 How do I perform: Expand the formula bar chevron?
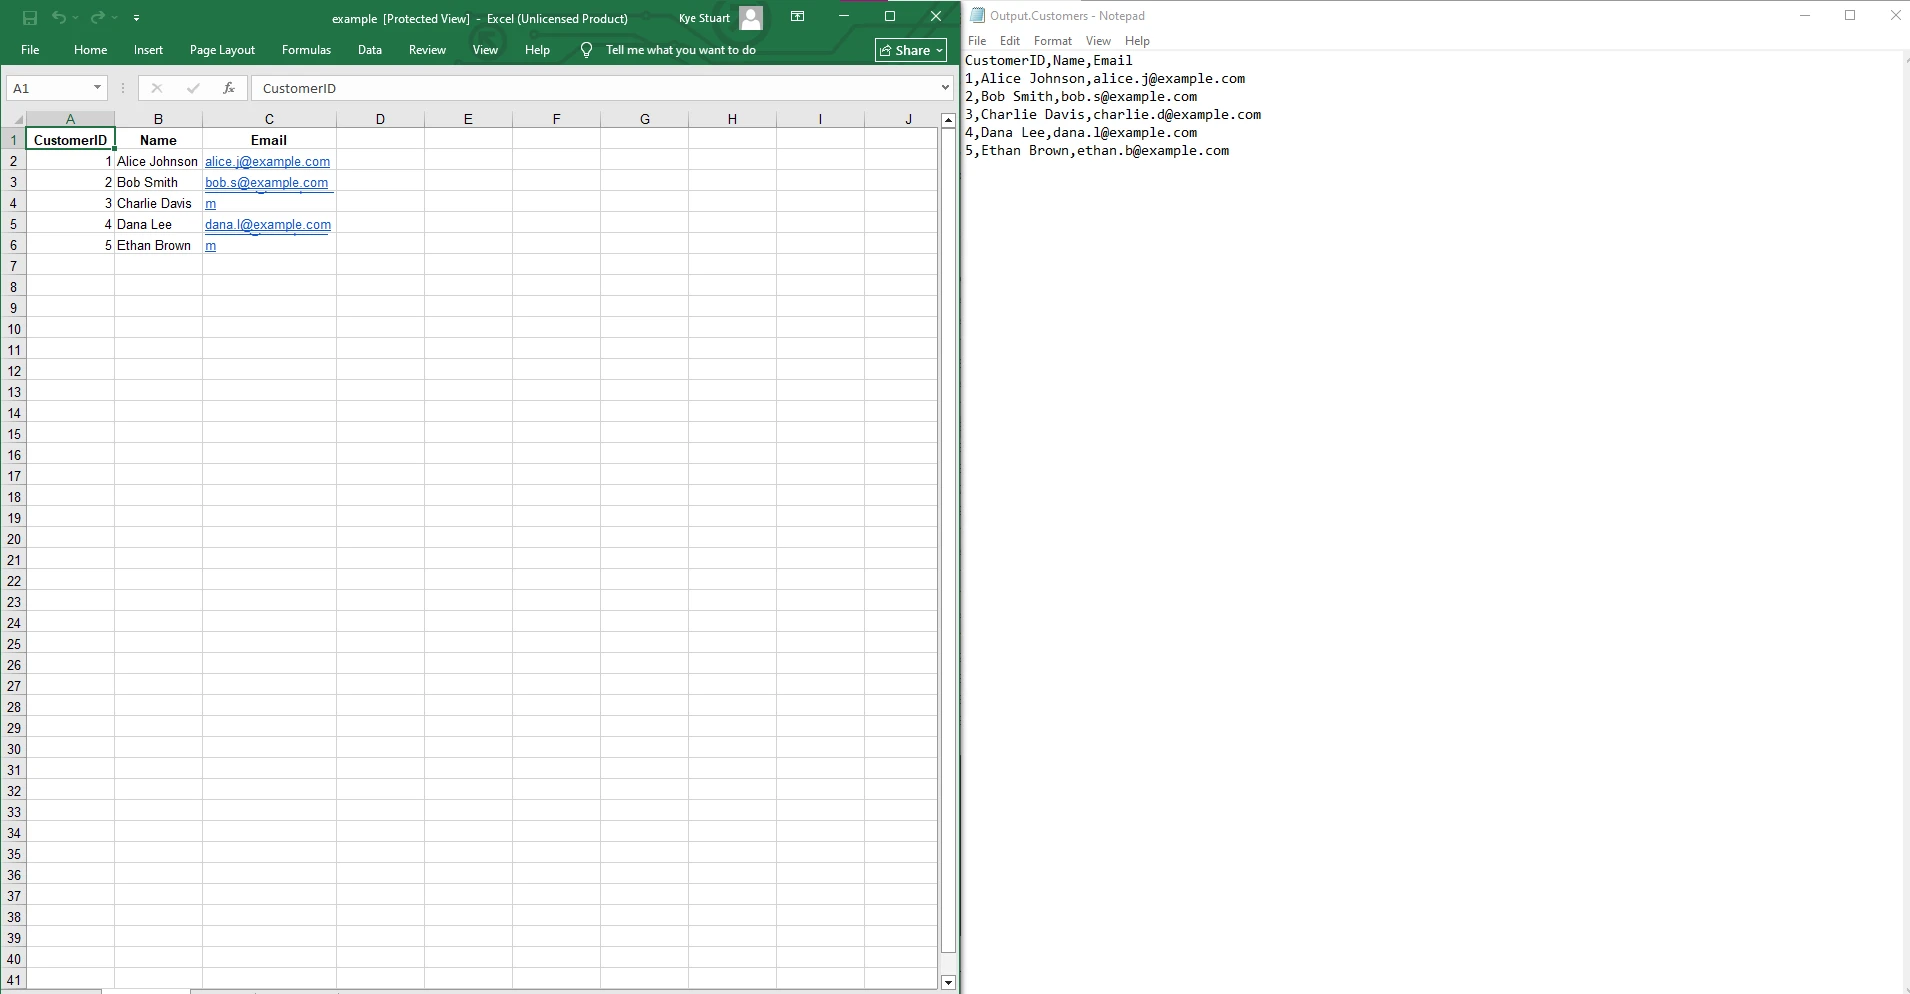(944, 88)
